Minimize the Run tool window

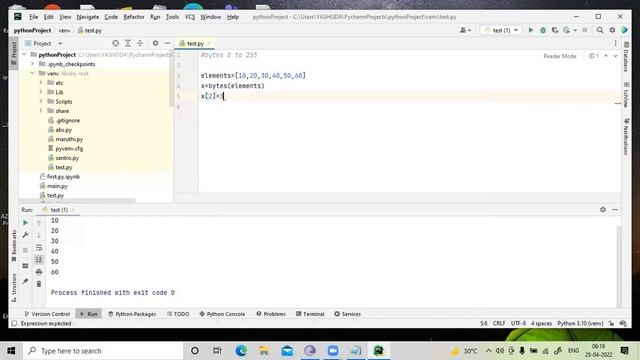click(615, 209)
